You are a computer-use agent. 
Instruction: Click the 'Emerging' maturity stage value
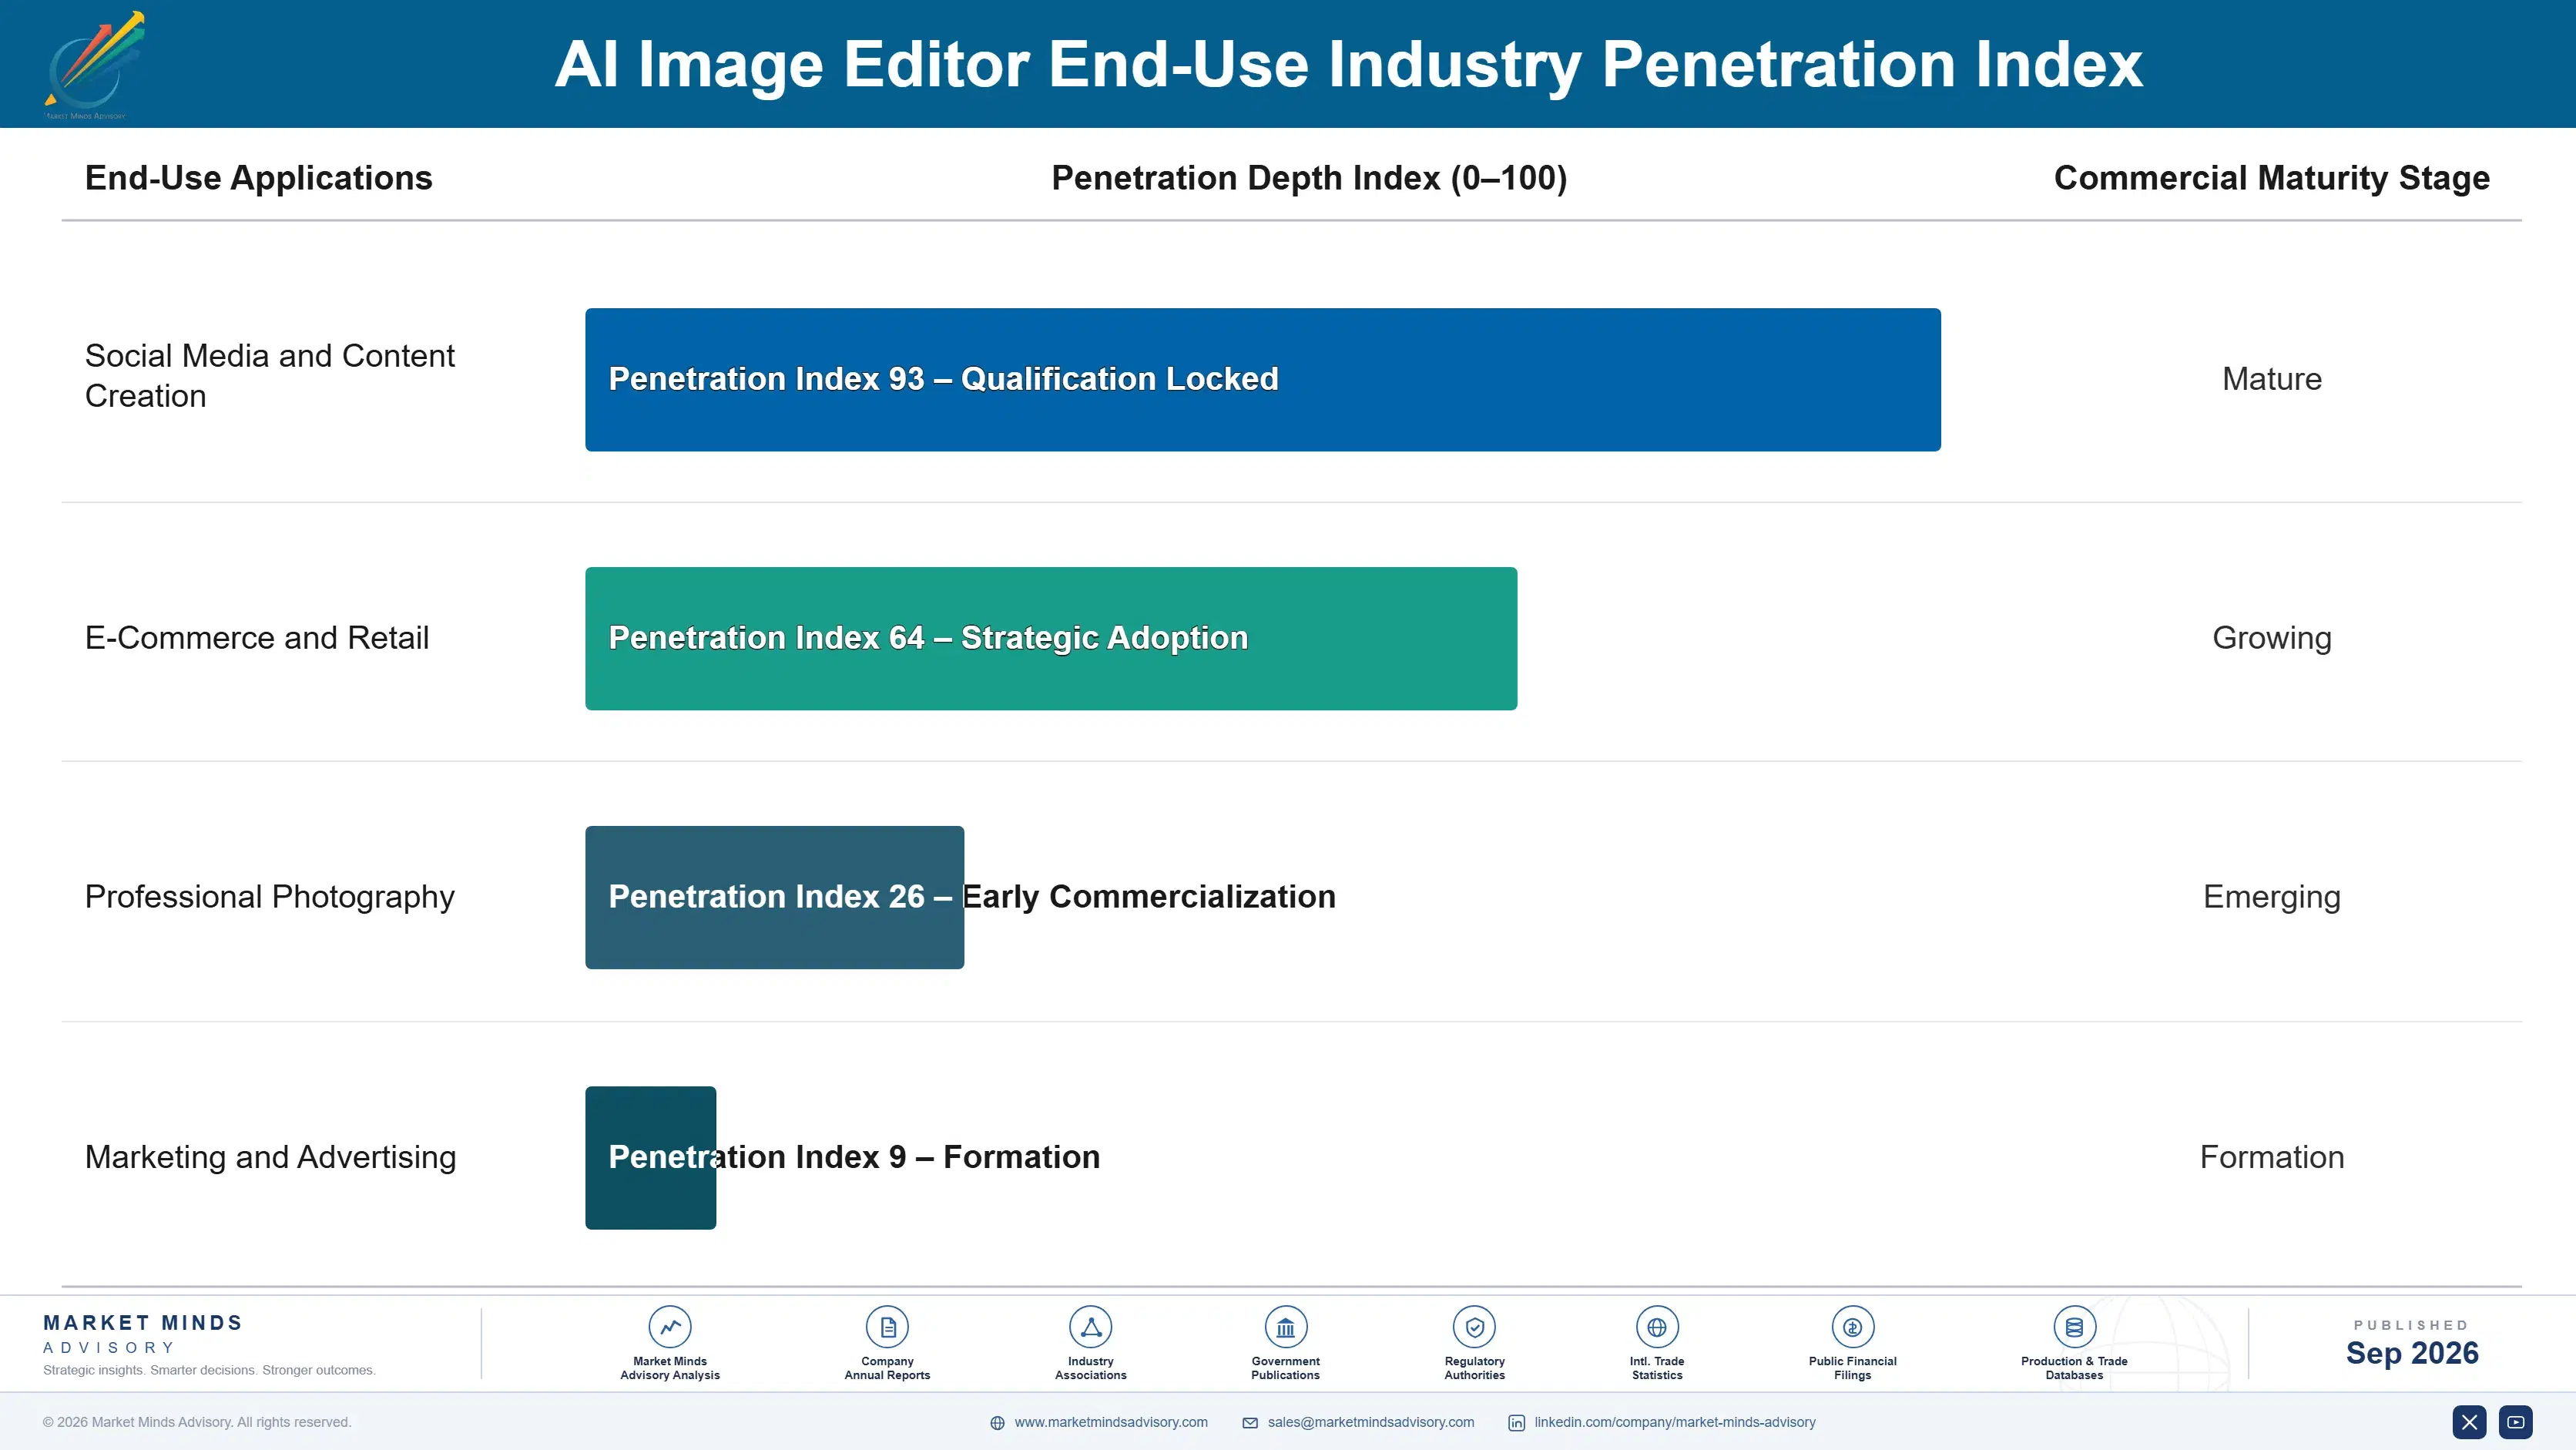(x=2272, y=897)
